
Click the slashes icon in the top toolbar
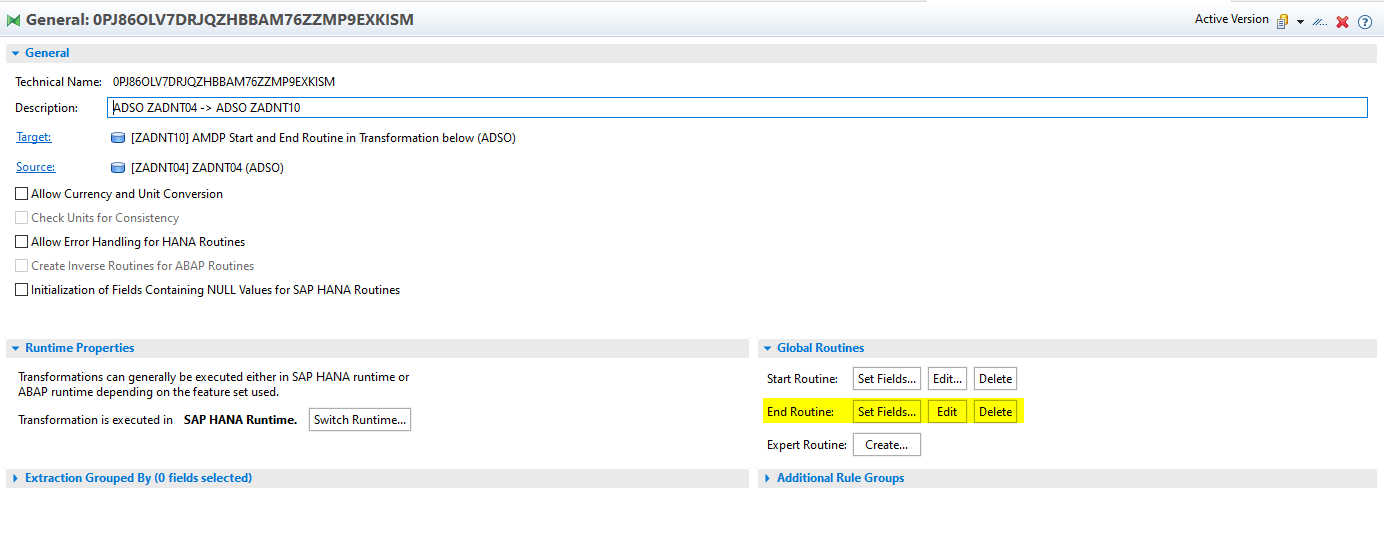coord(1320,21)
